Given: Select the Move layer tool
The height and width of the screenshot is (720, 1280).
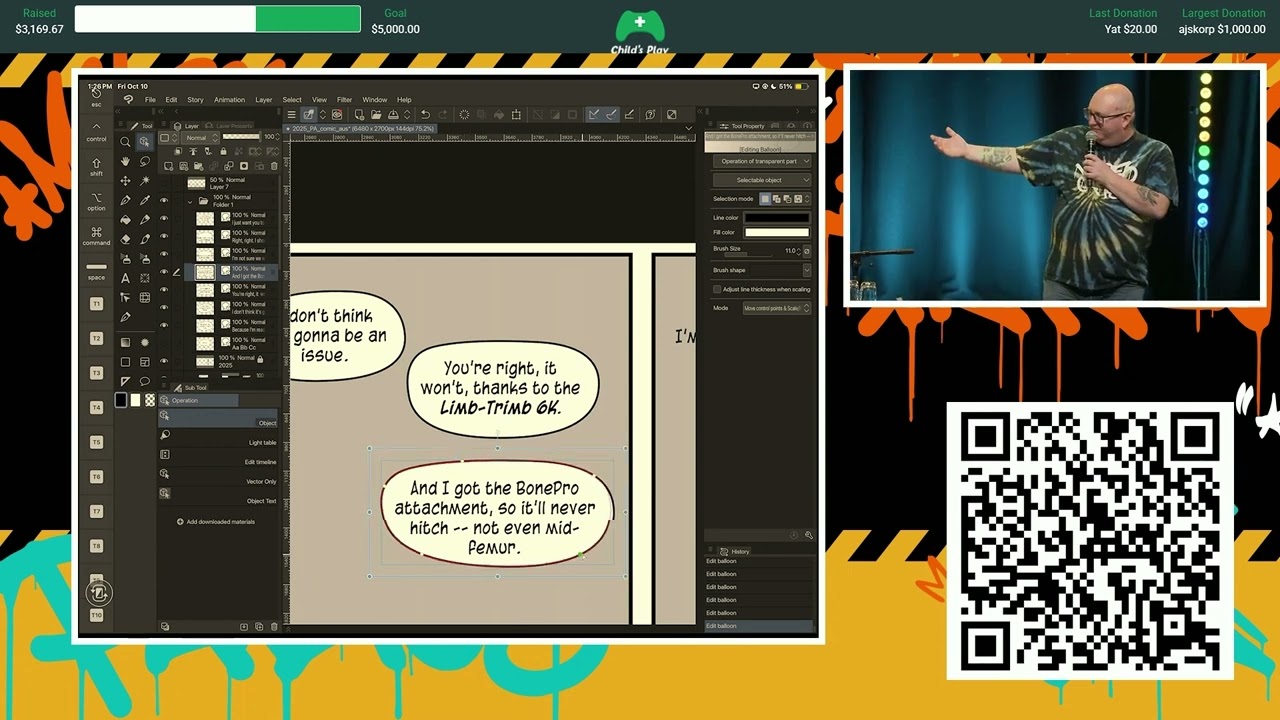Looking at the screenshot, I should [x=125, y=181].
